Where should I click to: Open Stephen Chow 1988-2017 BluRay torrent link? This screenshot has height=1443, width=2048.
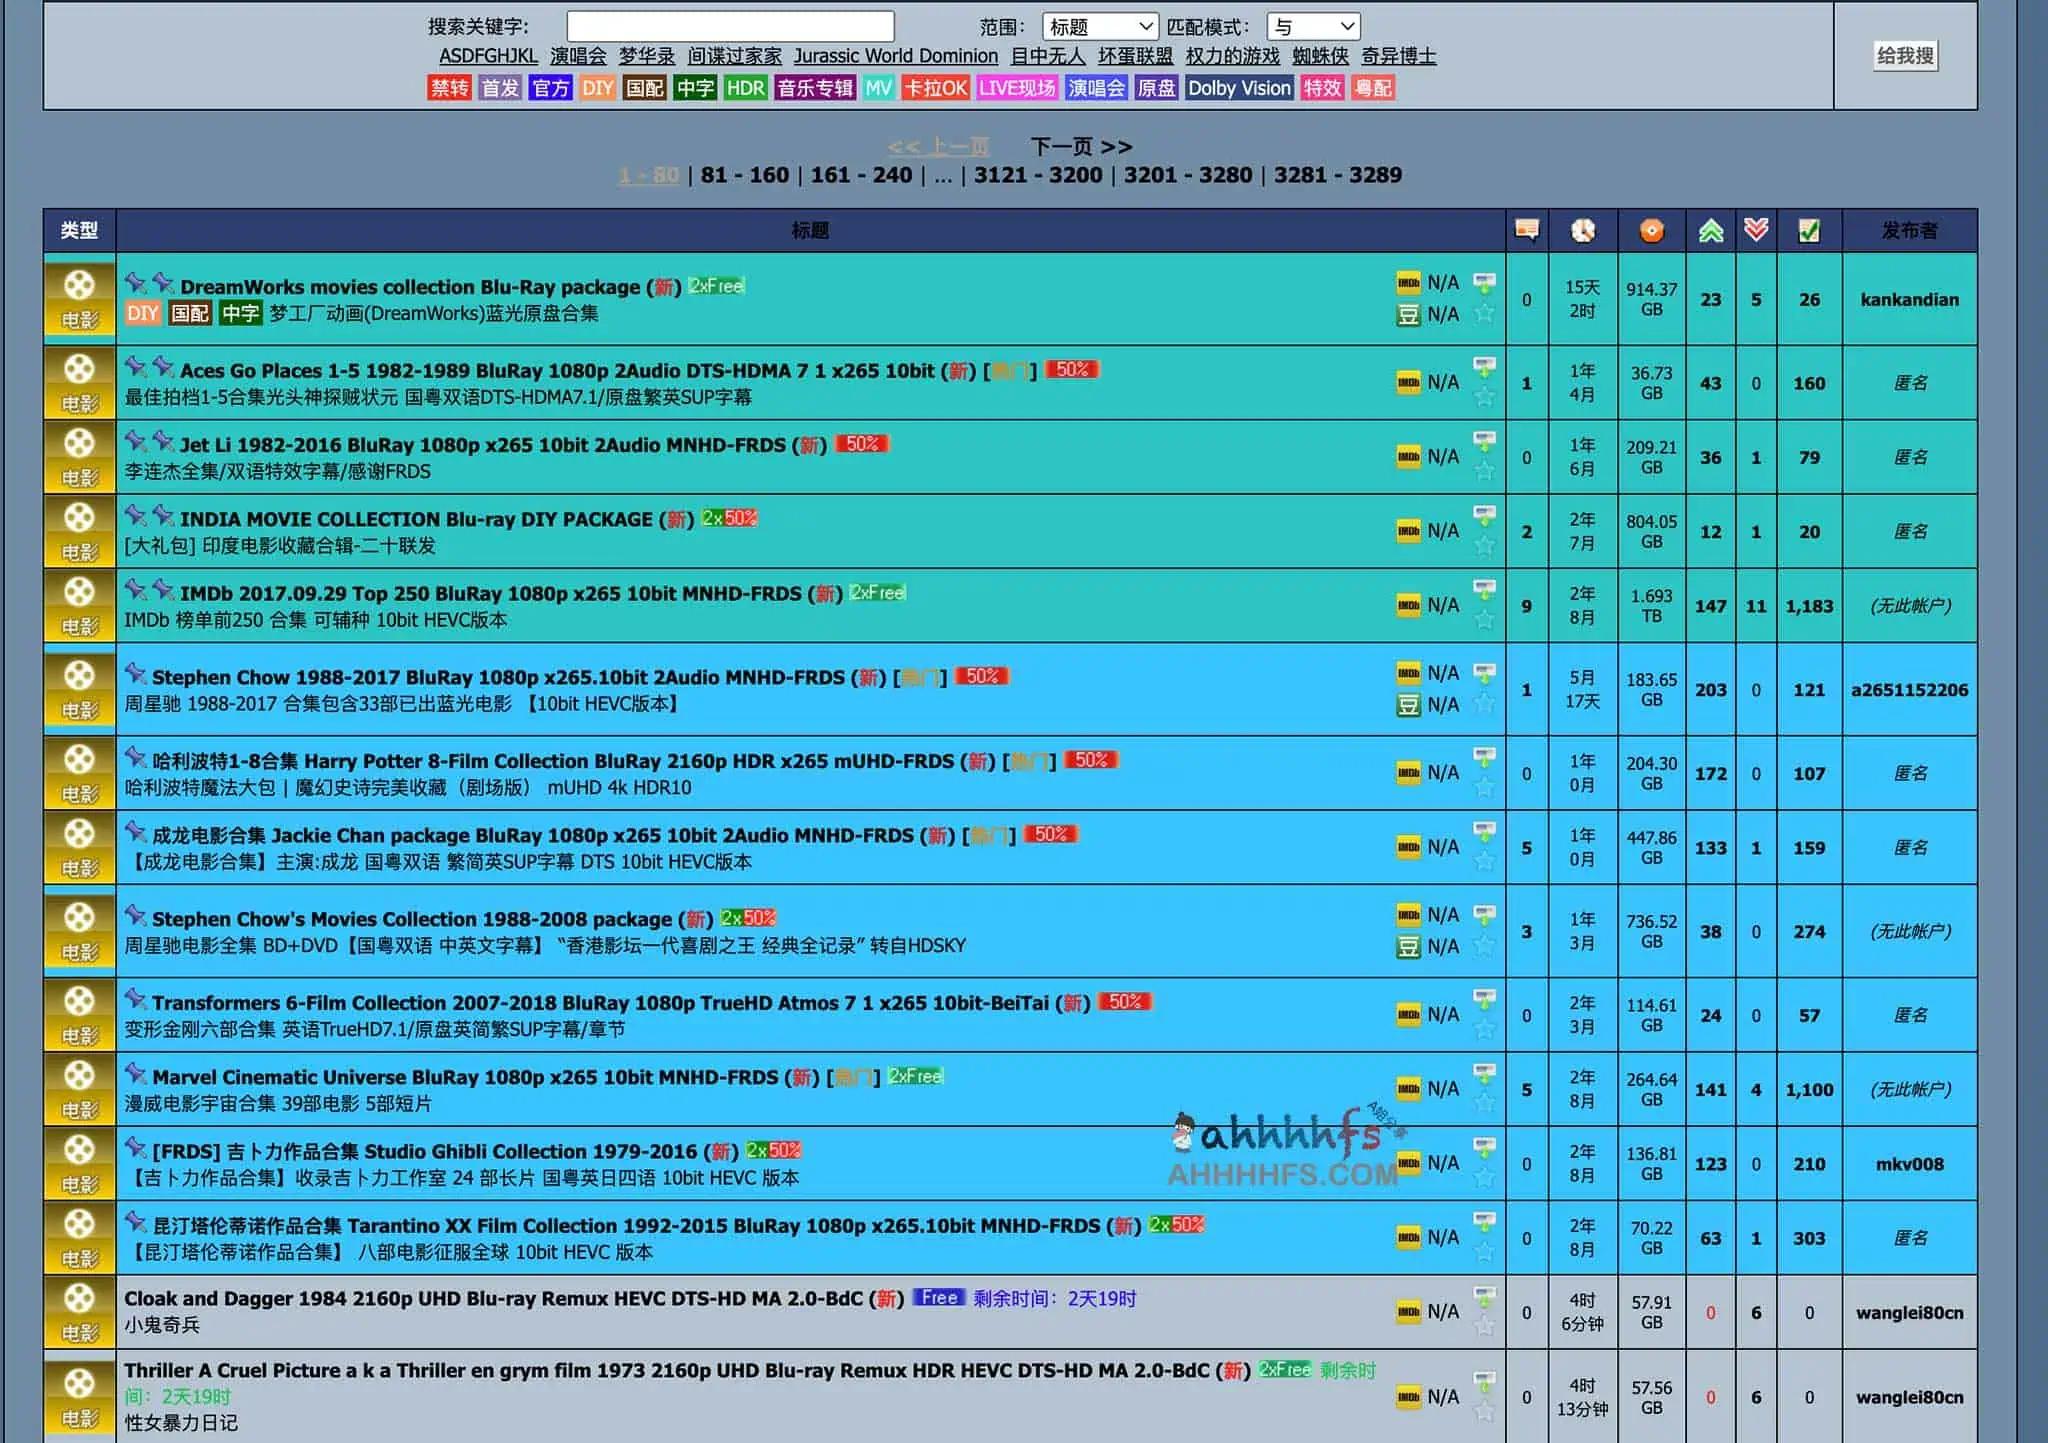tap(498, 677)
